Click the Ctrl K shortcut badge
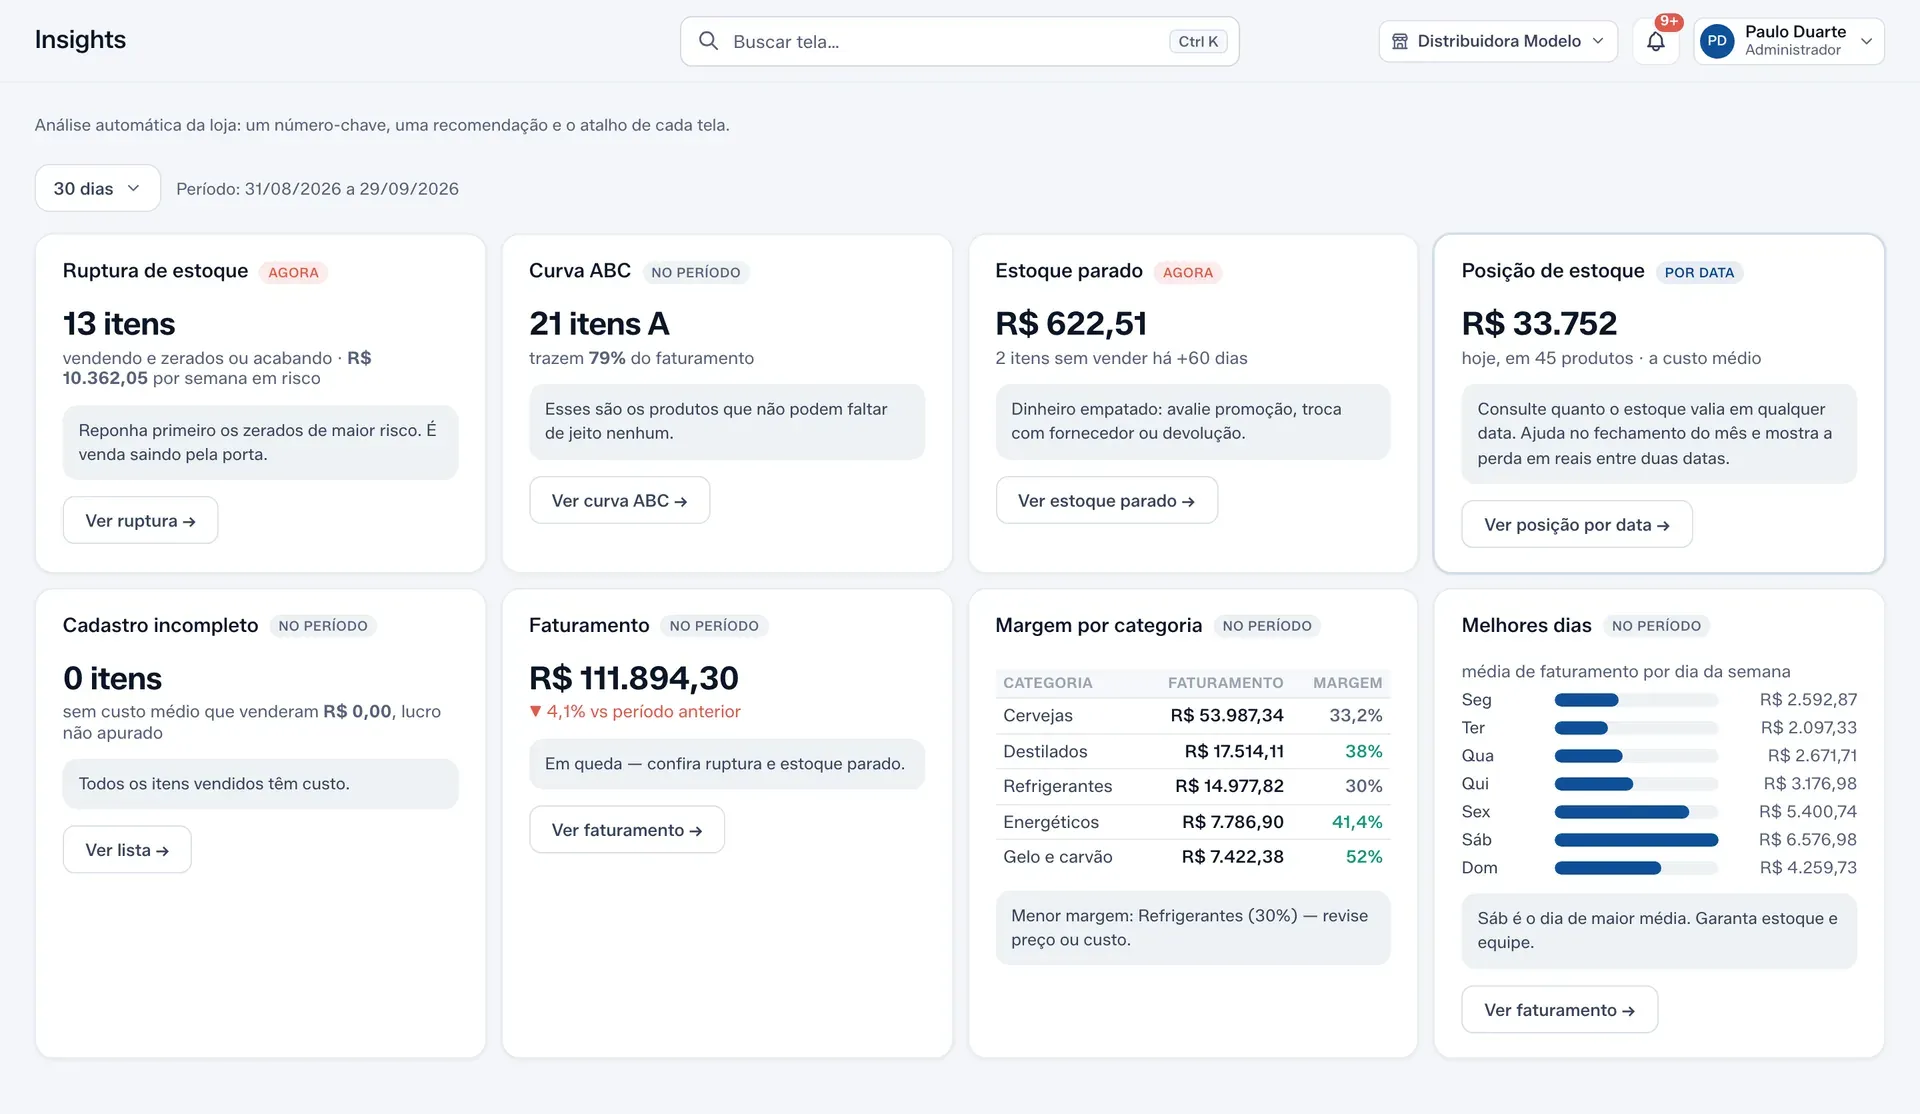1920x1114 pixels. coord(1198,41)
